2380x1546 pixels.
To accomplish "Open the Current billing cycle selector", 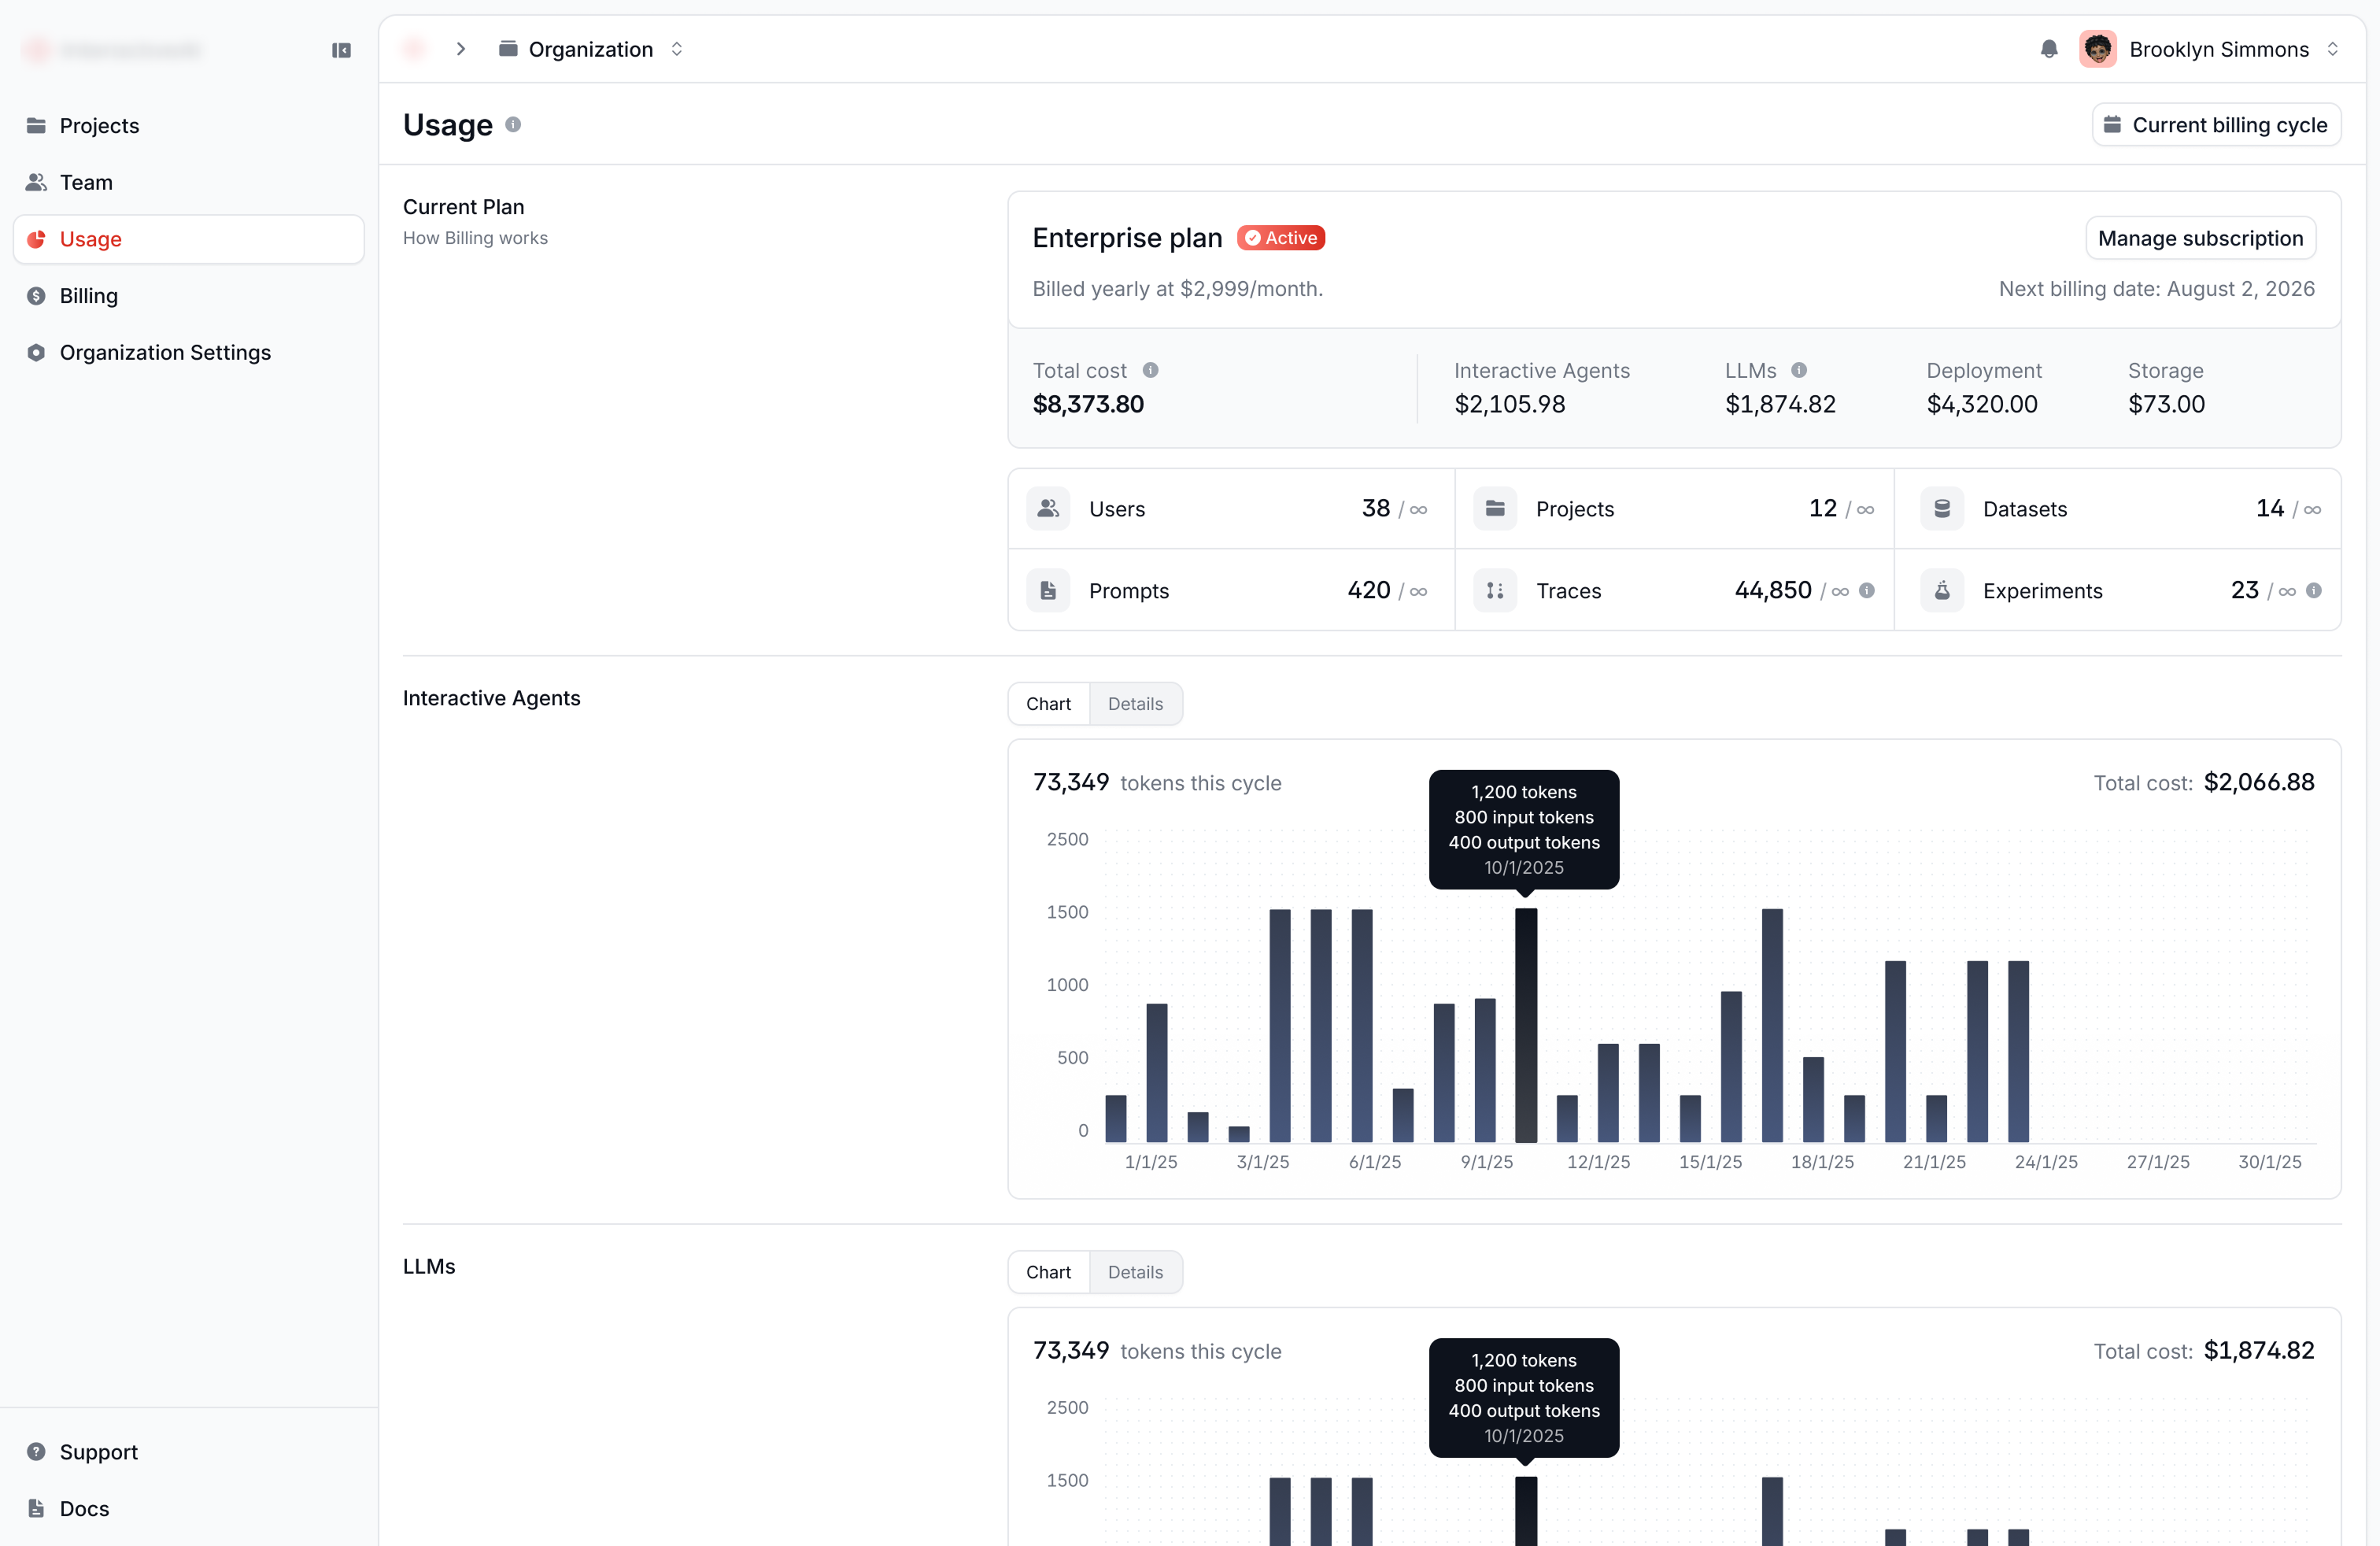I will (2216, 125).
